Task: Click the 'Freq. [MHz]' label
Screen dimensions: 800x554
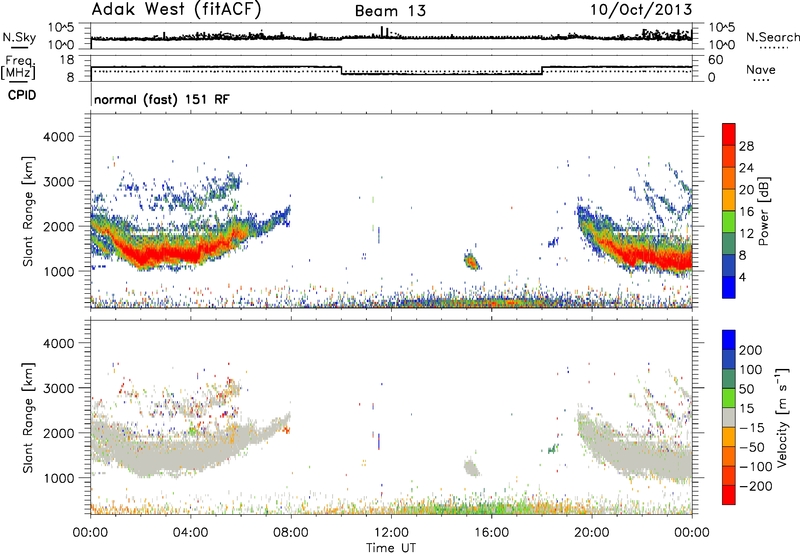Action: pos(18,68)
